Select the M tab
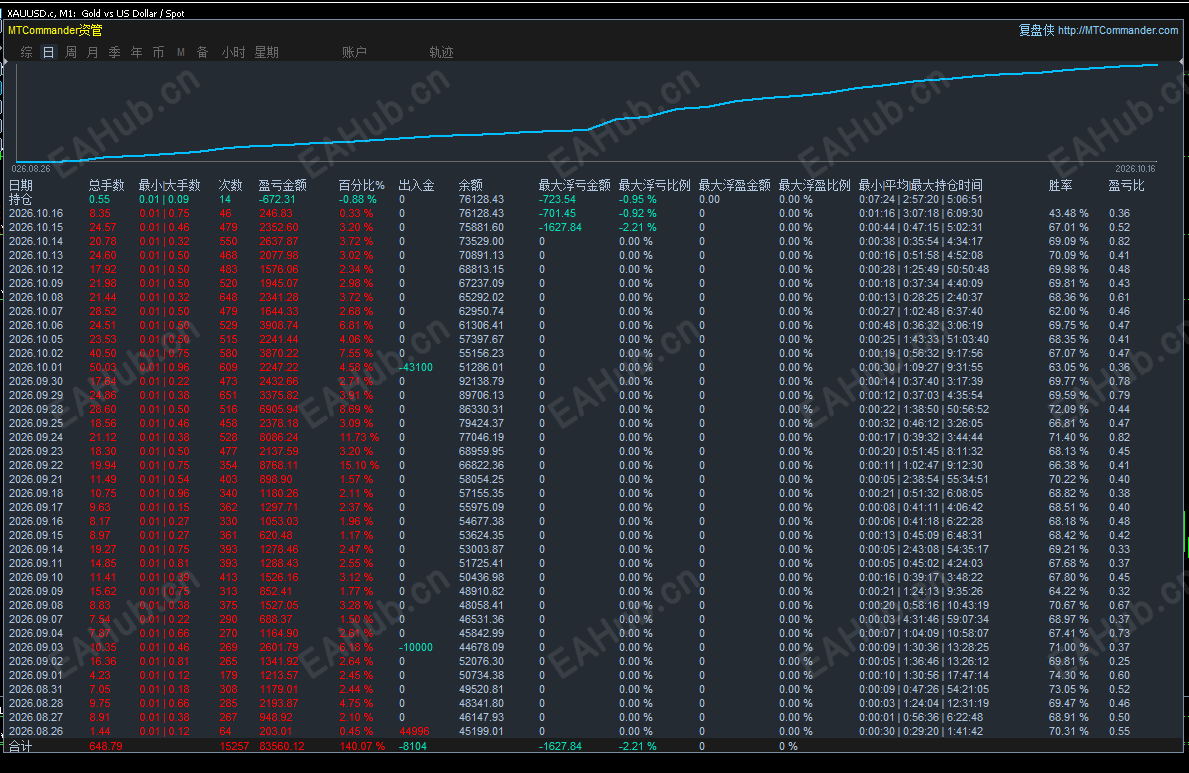This screenshot has height=773, width=1189. coord(180,52)
